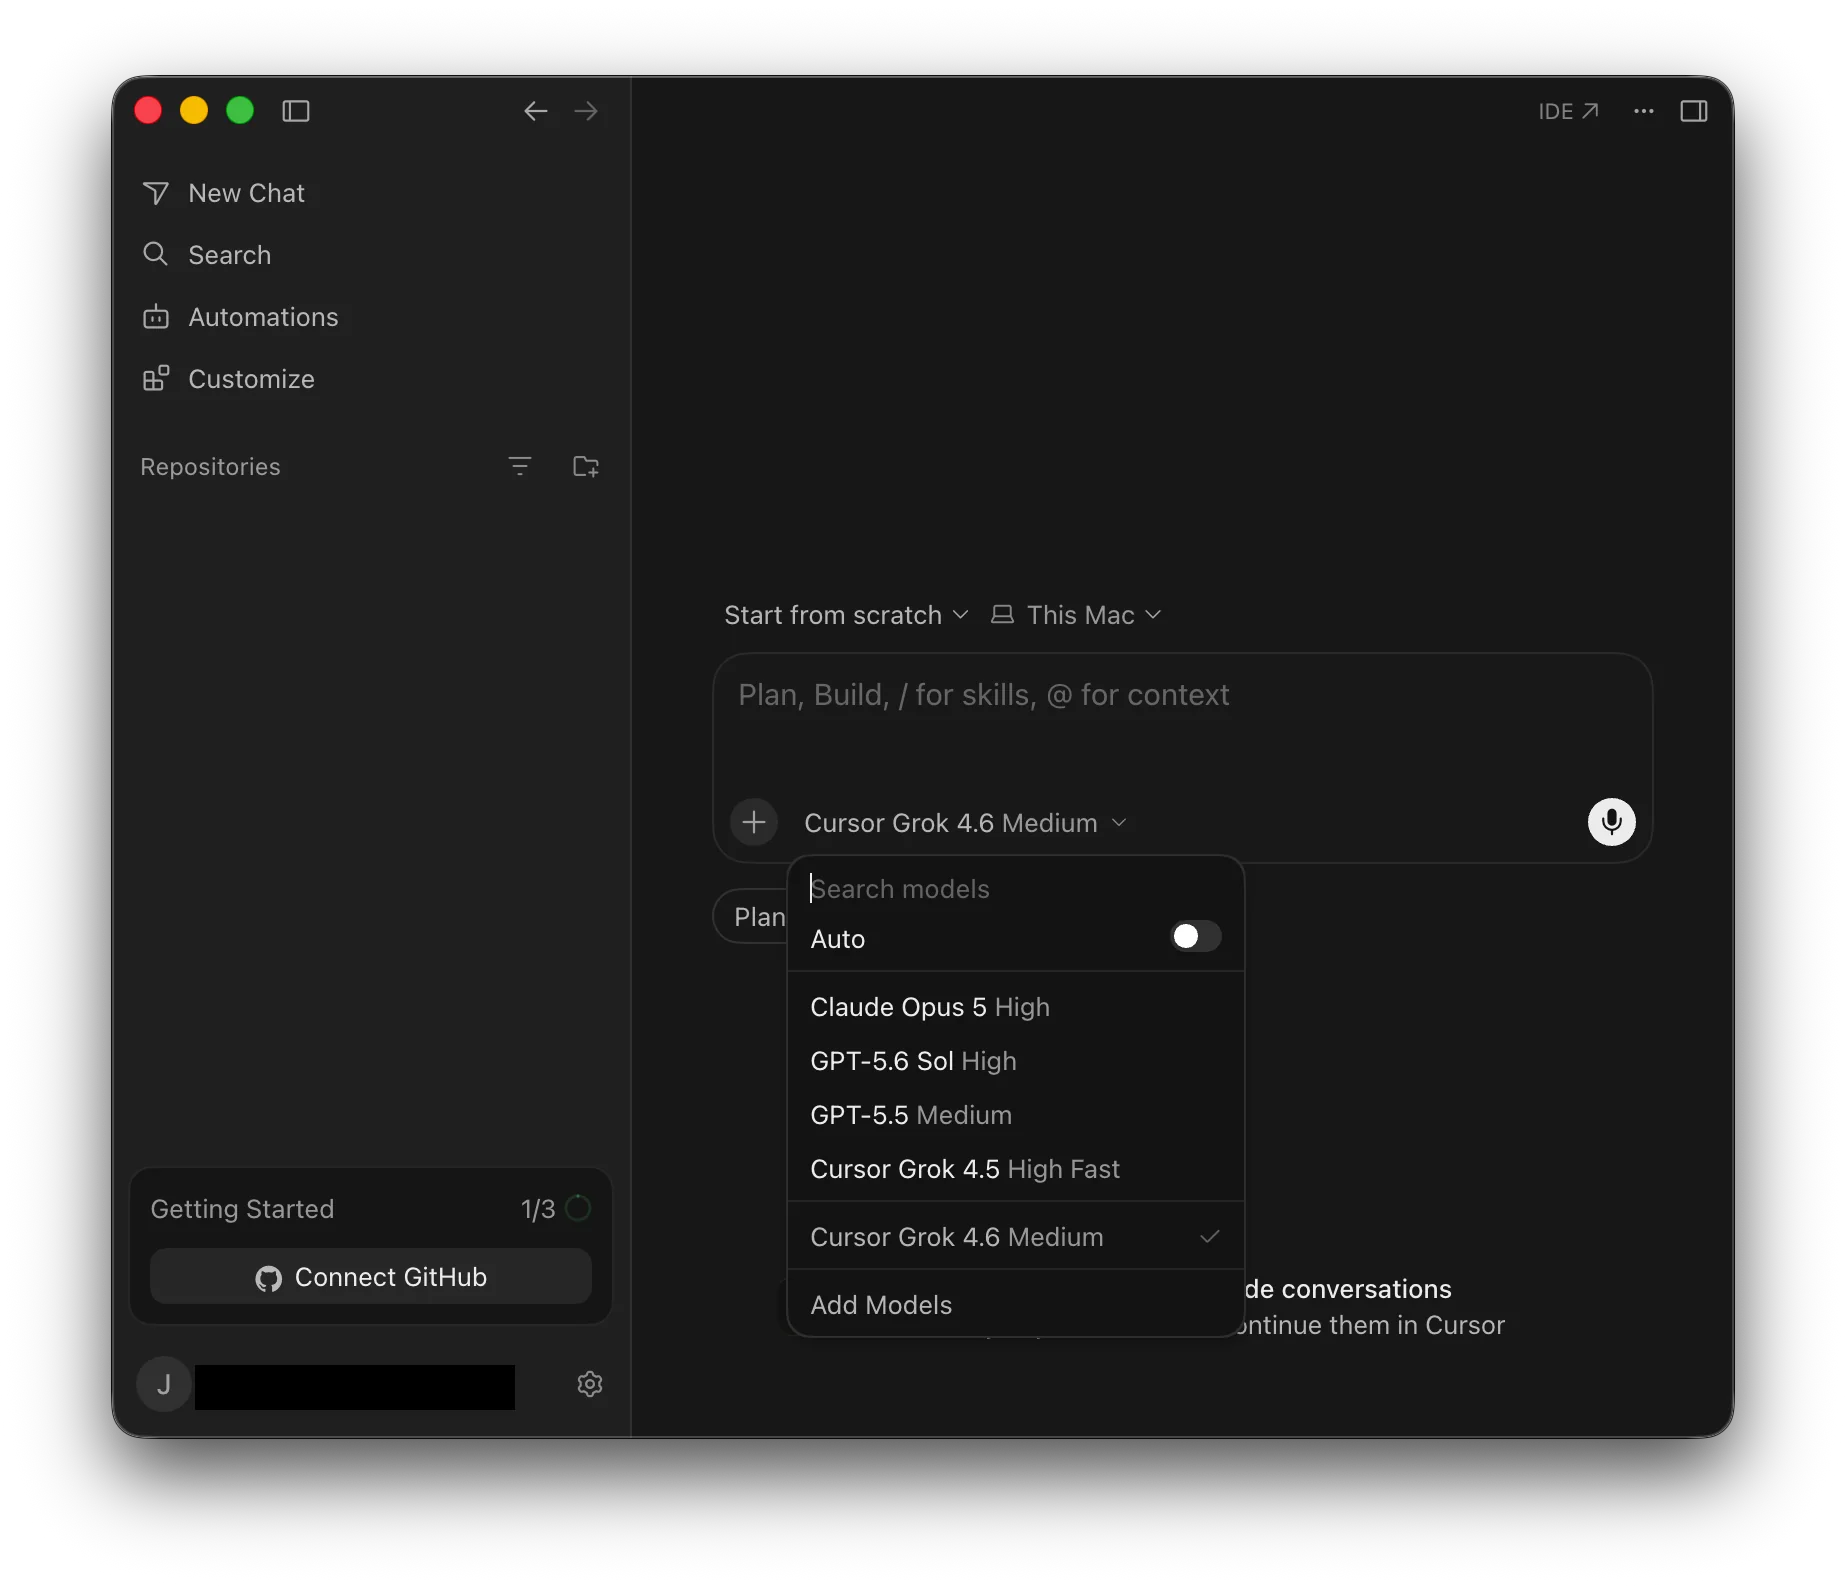Filter the Repositories list

tap(520, 466)
